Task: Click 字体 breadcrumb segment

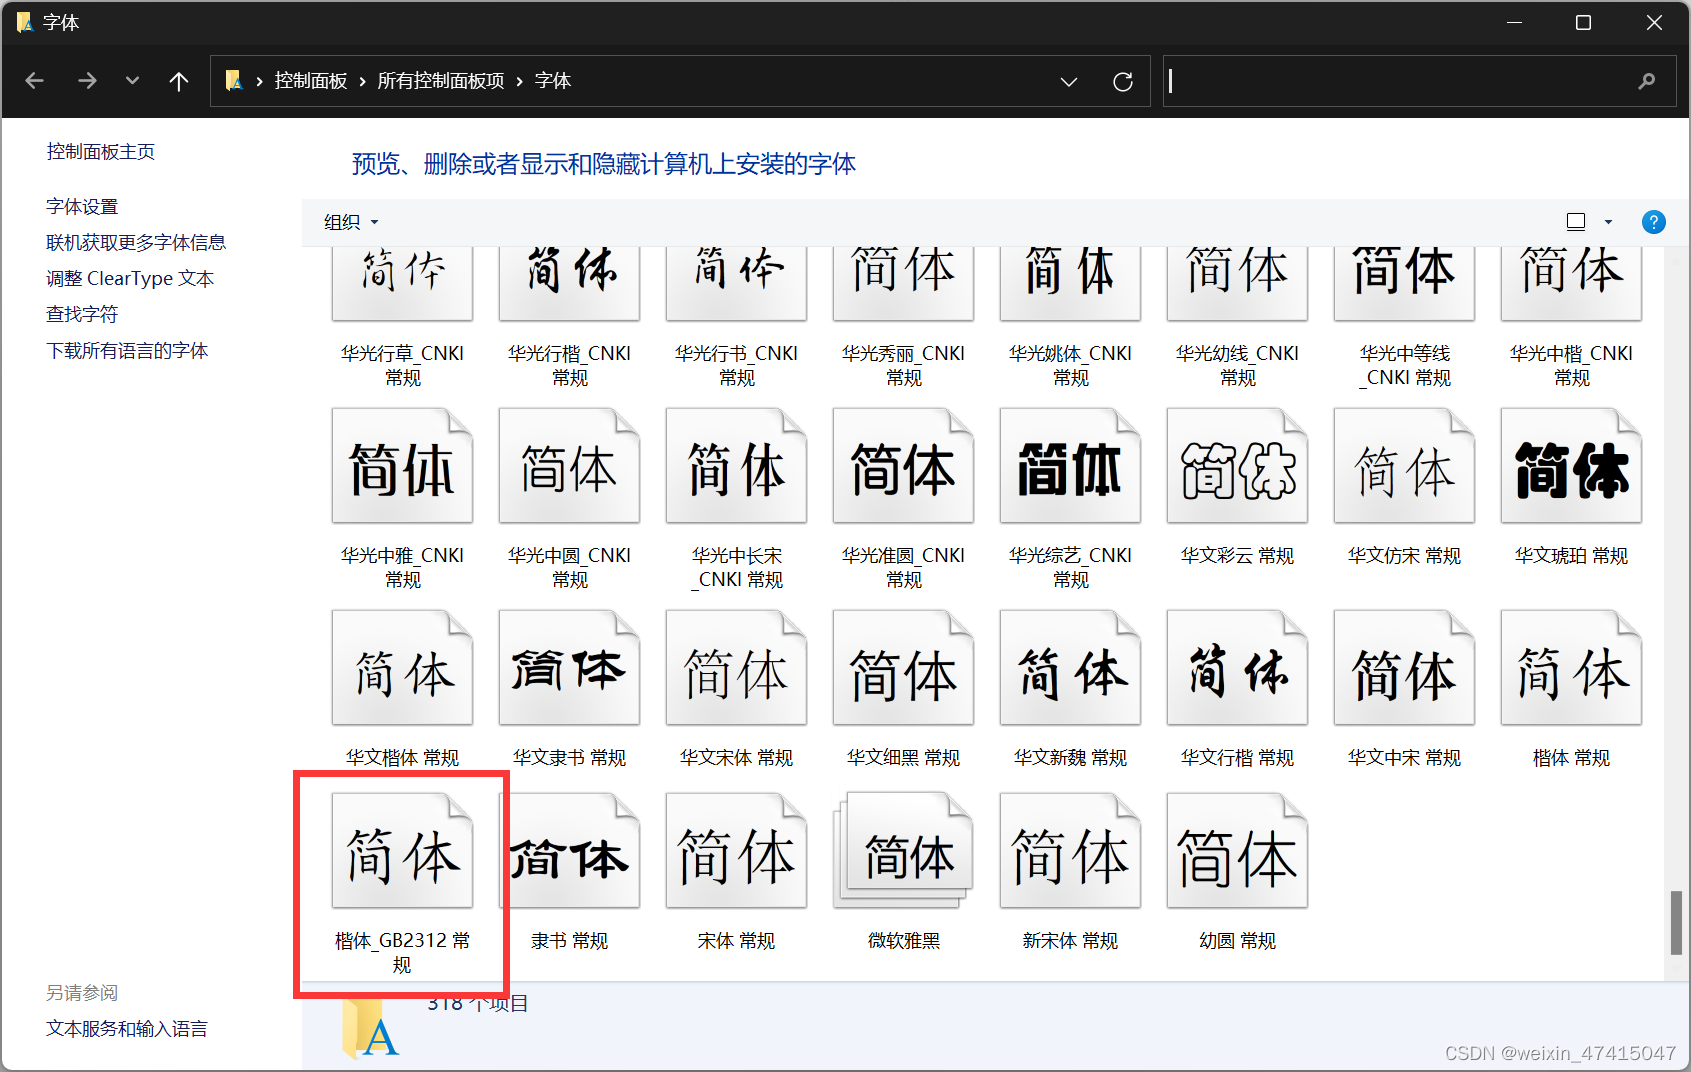Action: tap(553, 81)
